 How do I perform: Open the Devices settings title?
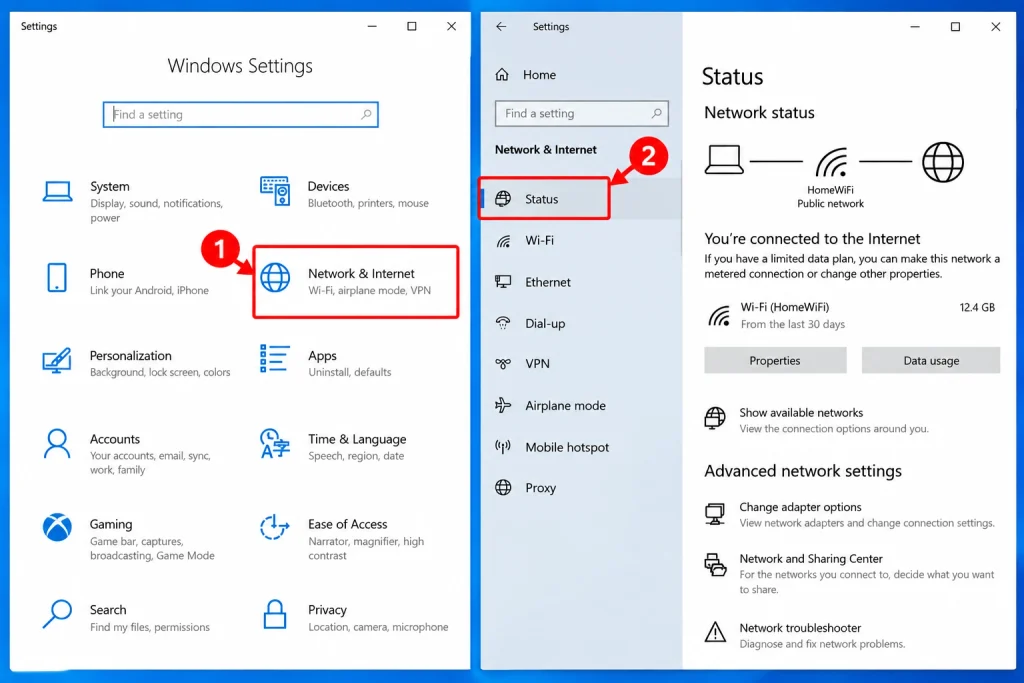pyautogui.click(x=328, y=187)
